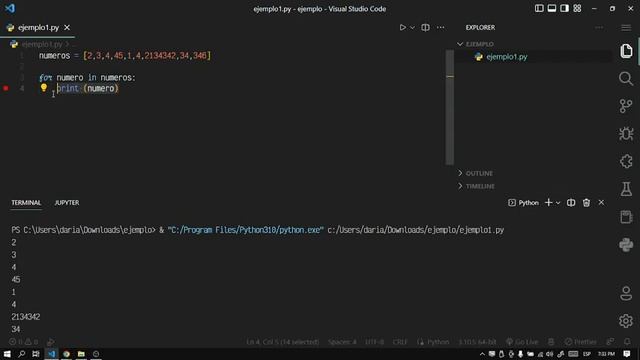Open the Explorer view in the activity bar
640x360 pixels.
point(626,51)
